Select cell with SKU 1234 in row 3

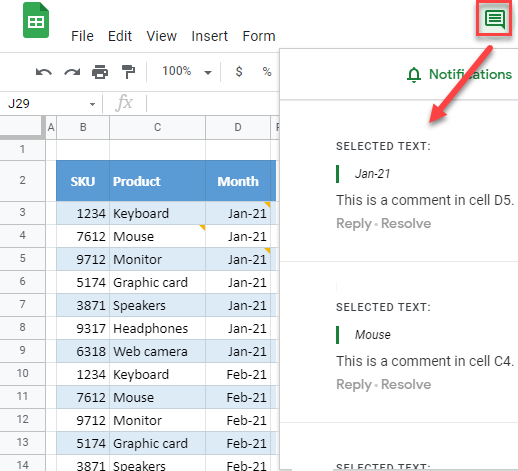pyautogui.click(x=83, y=213)
